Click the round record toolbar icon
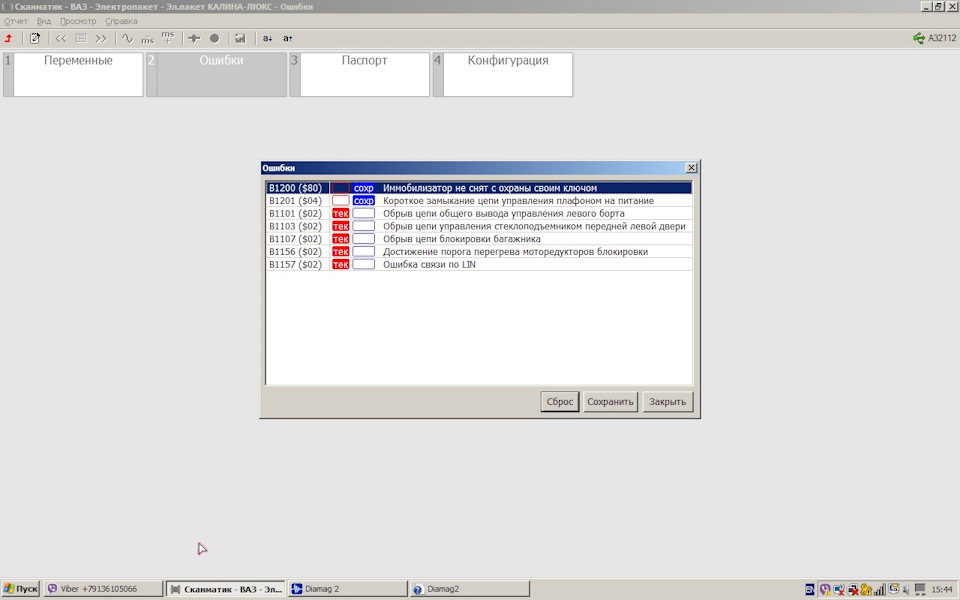Image resolution: width=960 pixels, height=600 pixels. click(214, 39)
